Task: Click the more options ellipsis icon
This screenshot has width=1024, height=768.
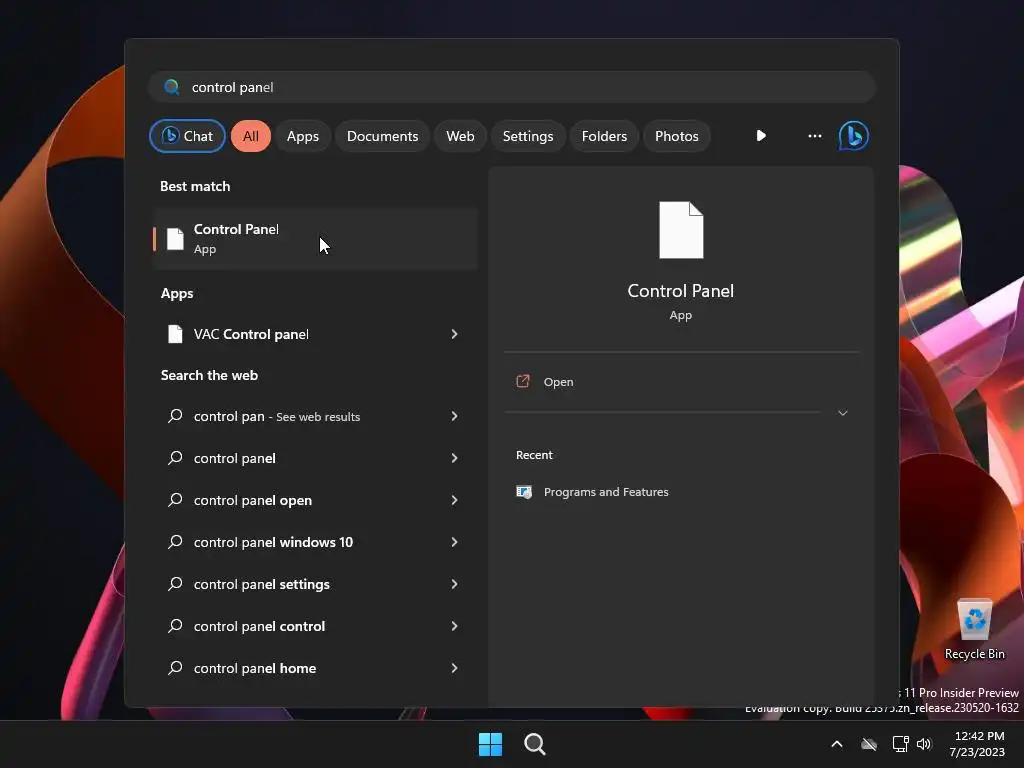Action: click(814, 136)
